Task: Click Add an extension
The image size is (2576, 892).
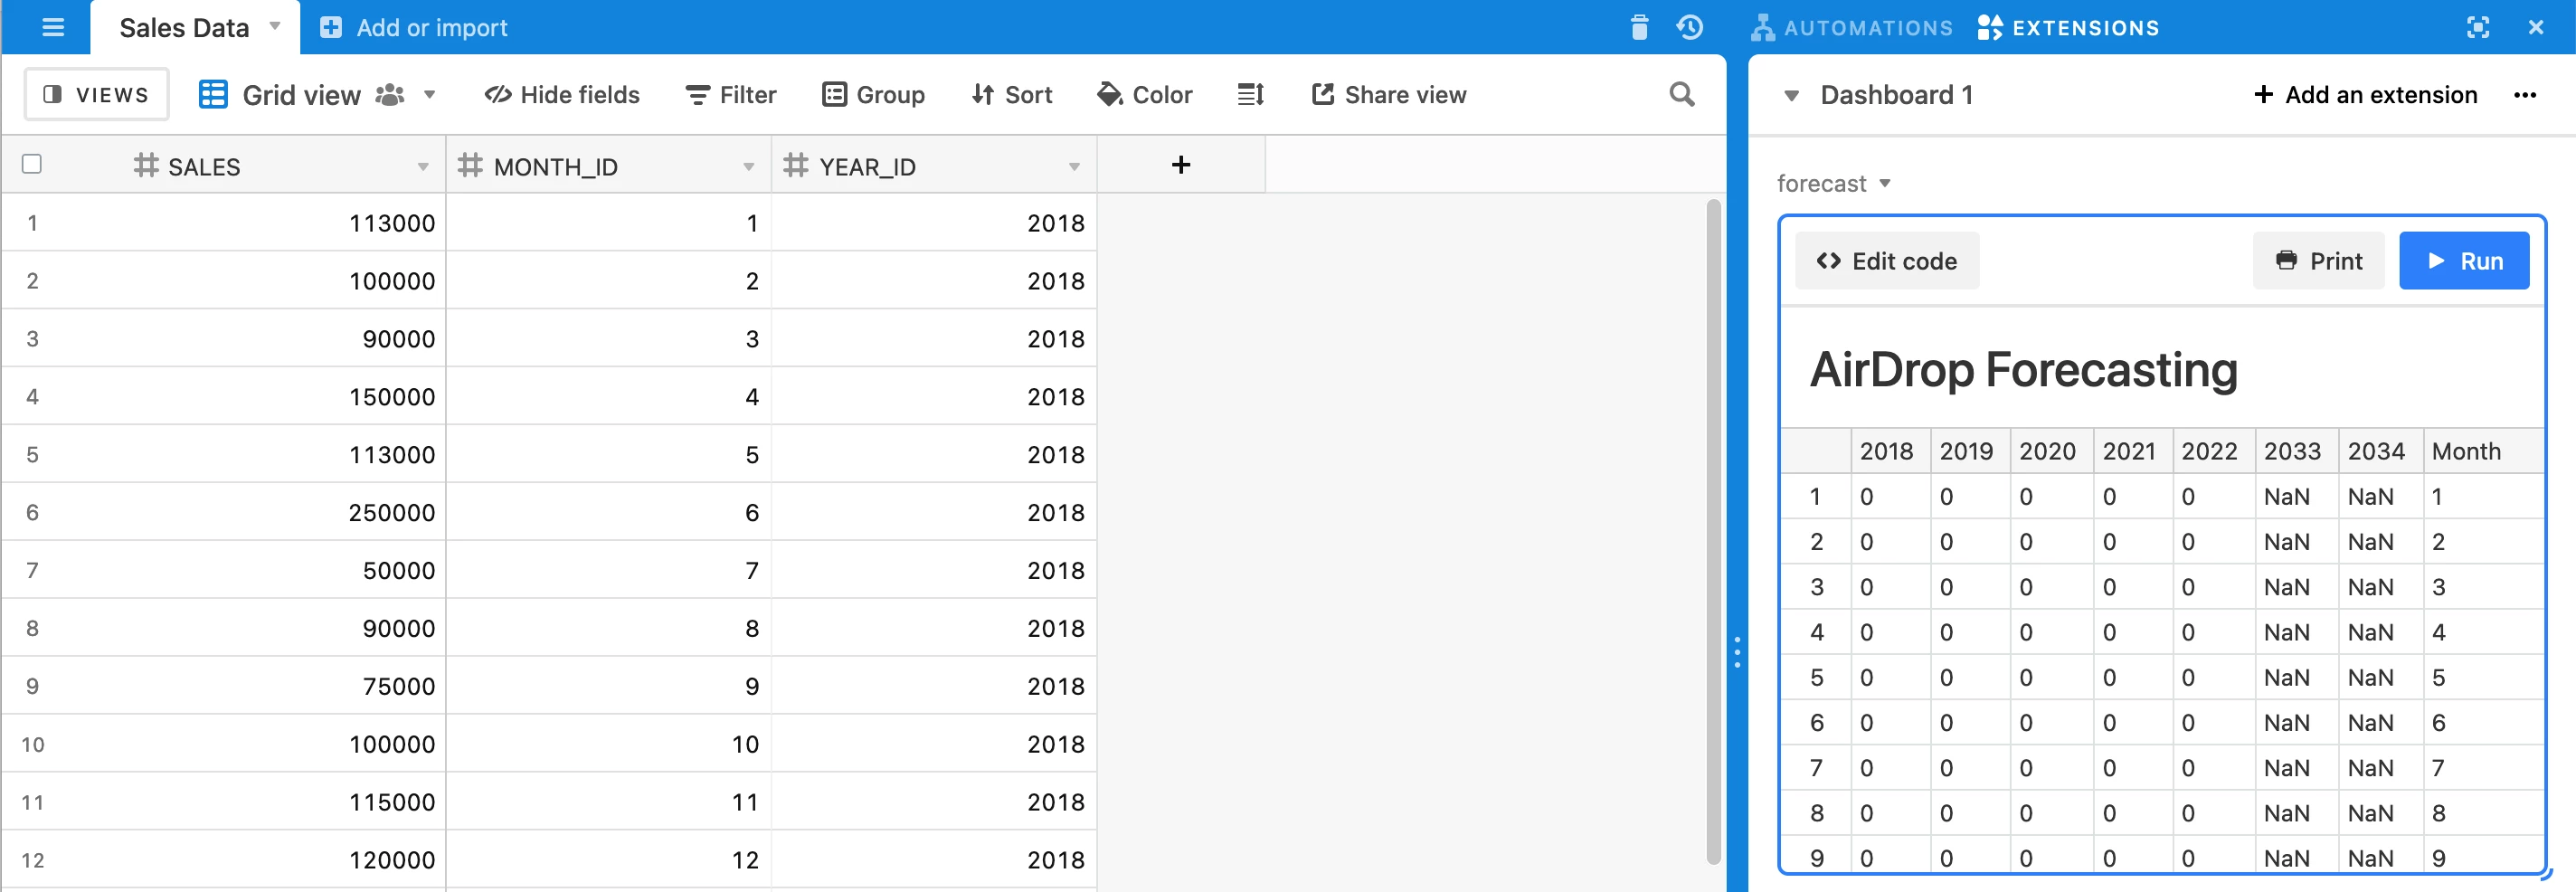Action: pos(2365,95)
